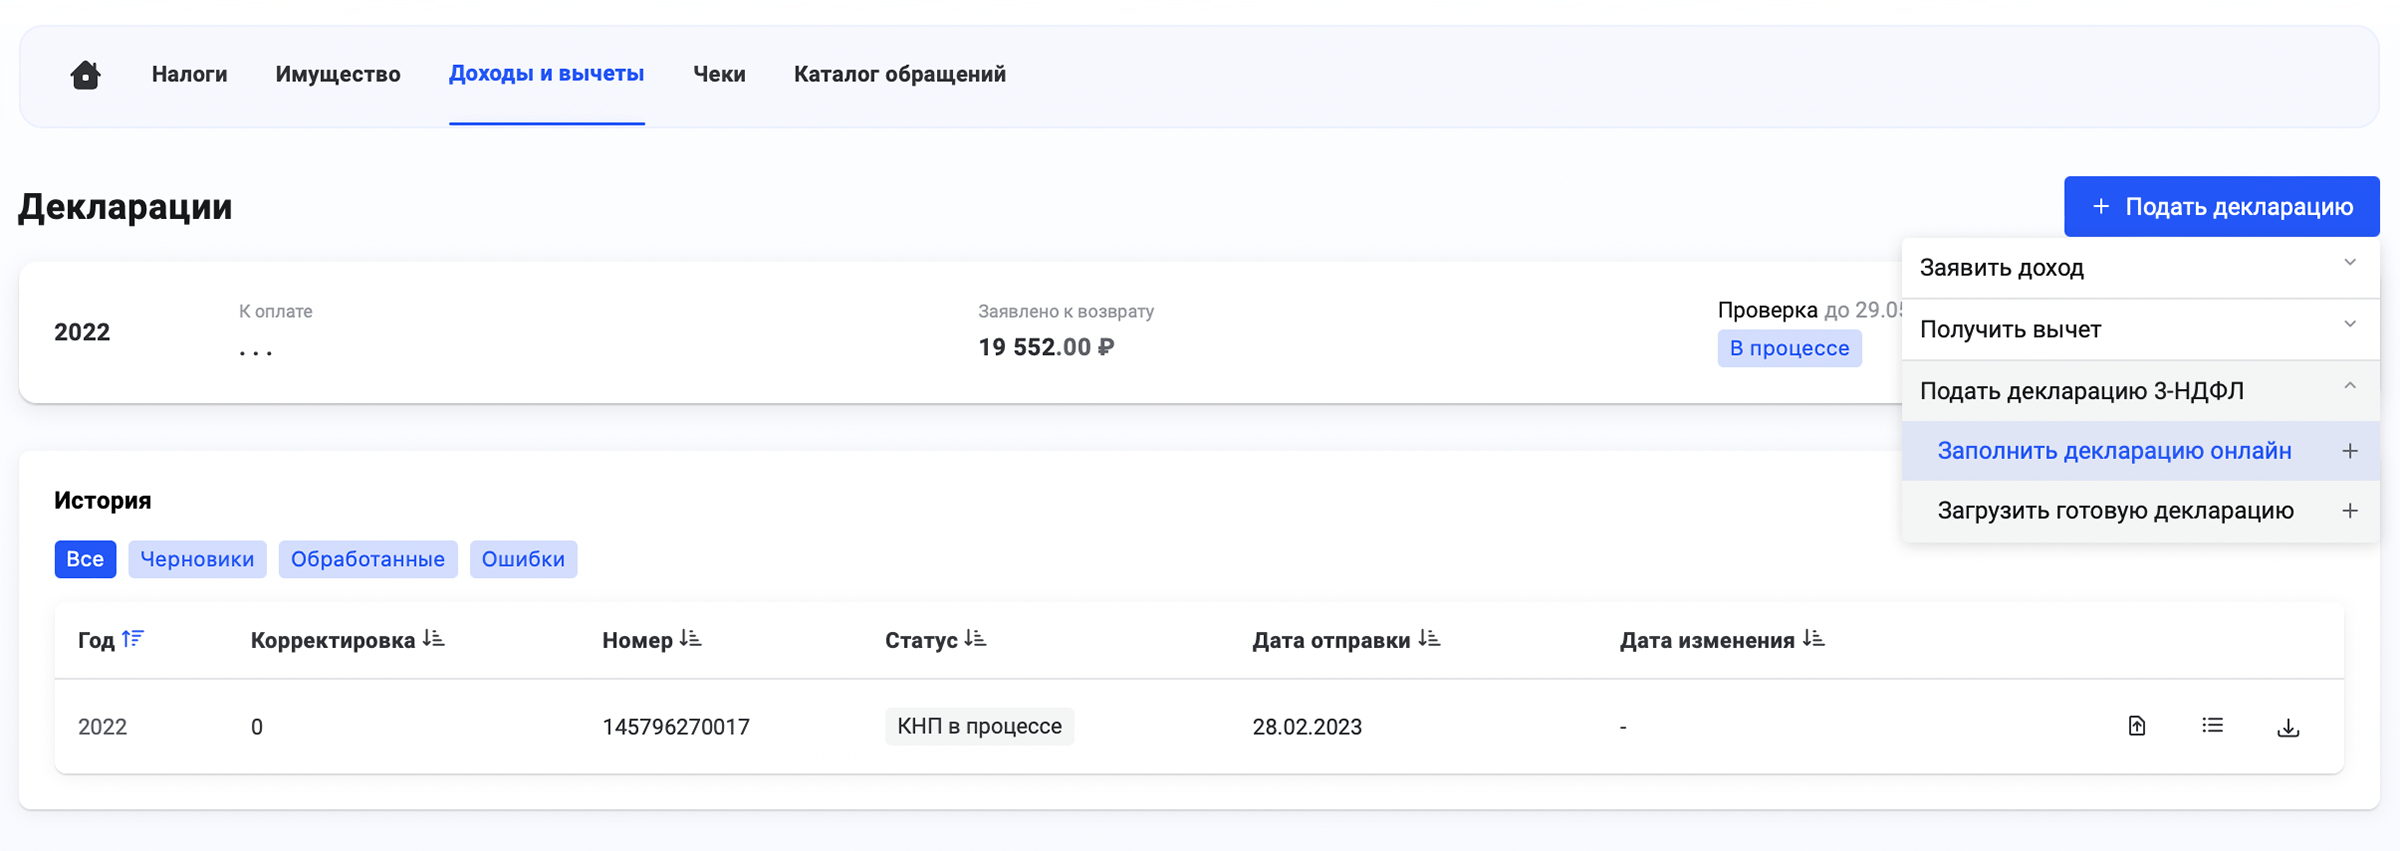The height and width of the screenshot is (851, 2400).
Task: Click the Дата отправки column header
Action: pos(1331,640)
